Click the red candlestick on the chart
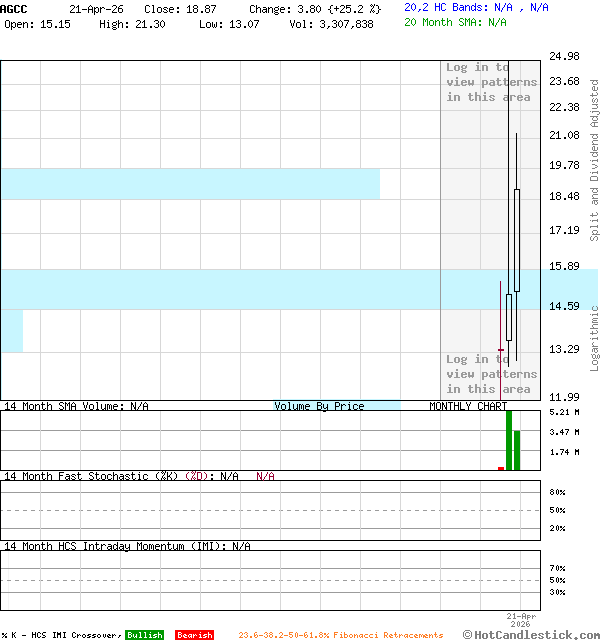Image resolution: width=600 pixels, height=640 pixels. point(501,349)
